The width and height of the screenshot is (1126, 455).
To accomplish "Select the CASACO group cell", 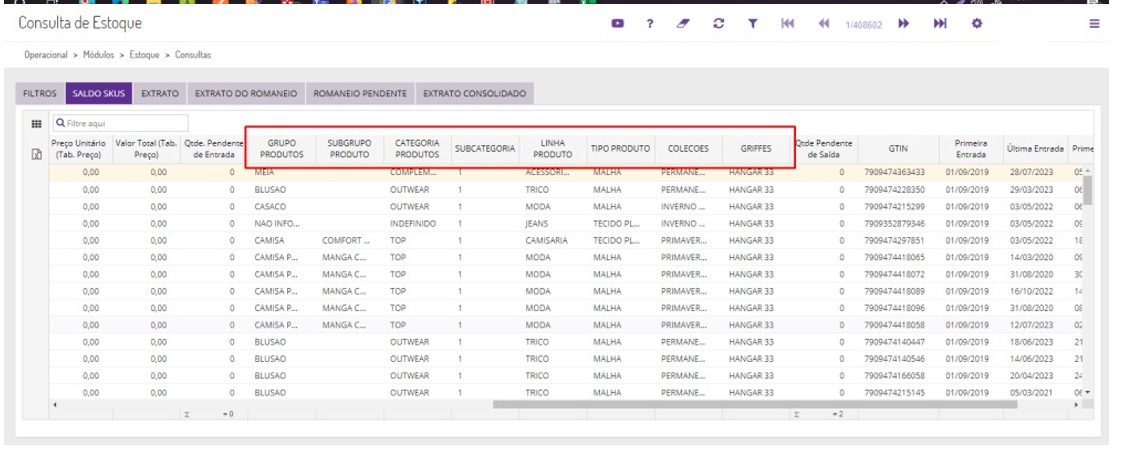I will tap(282, 206).
